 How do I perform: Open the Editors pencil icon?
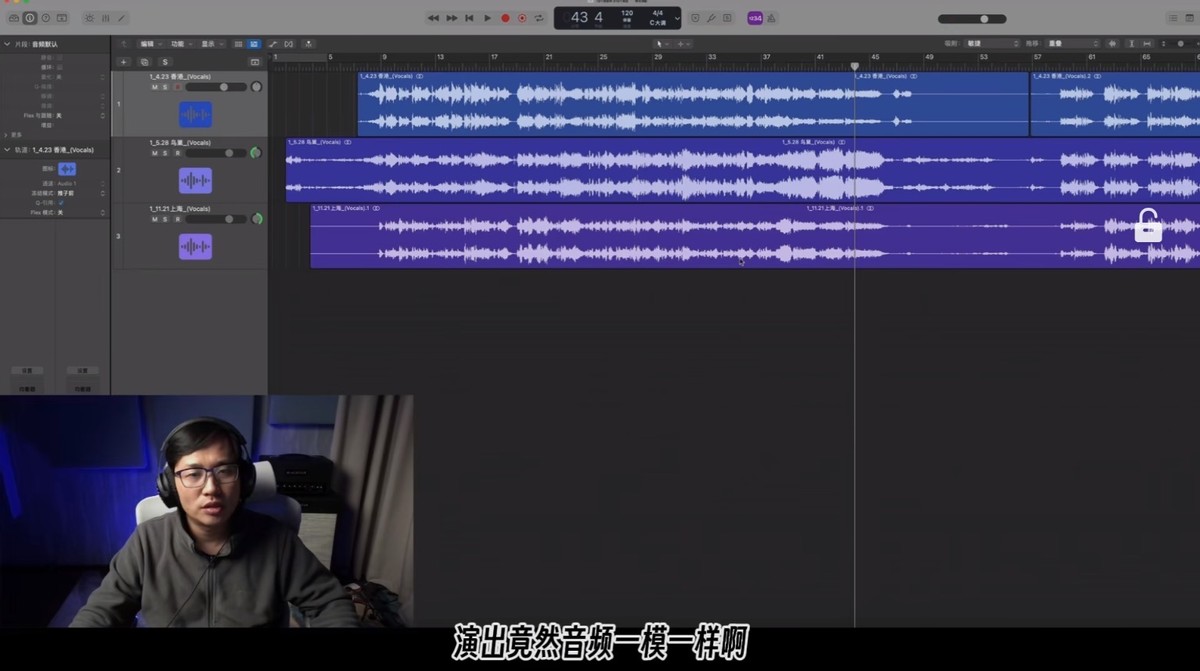pos(121,18)
